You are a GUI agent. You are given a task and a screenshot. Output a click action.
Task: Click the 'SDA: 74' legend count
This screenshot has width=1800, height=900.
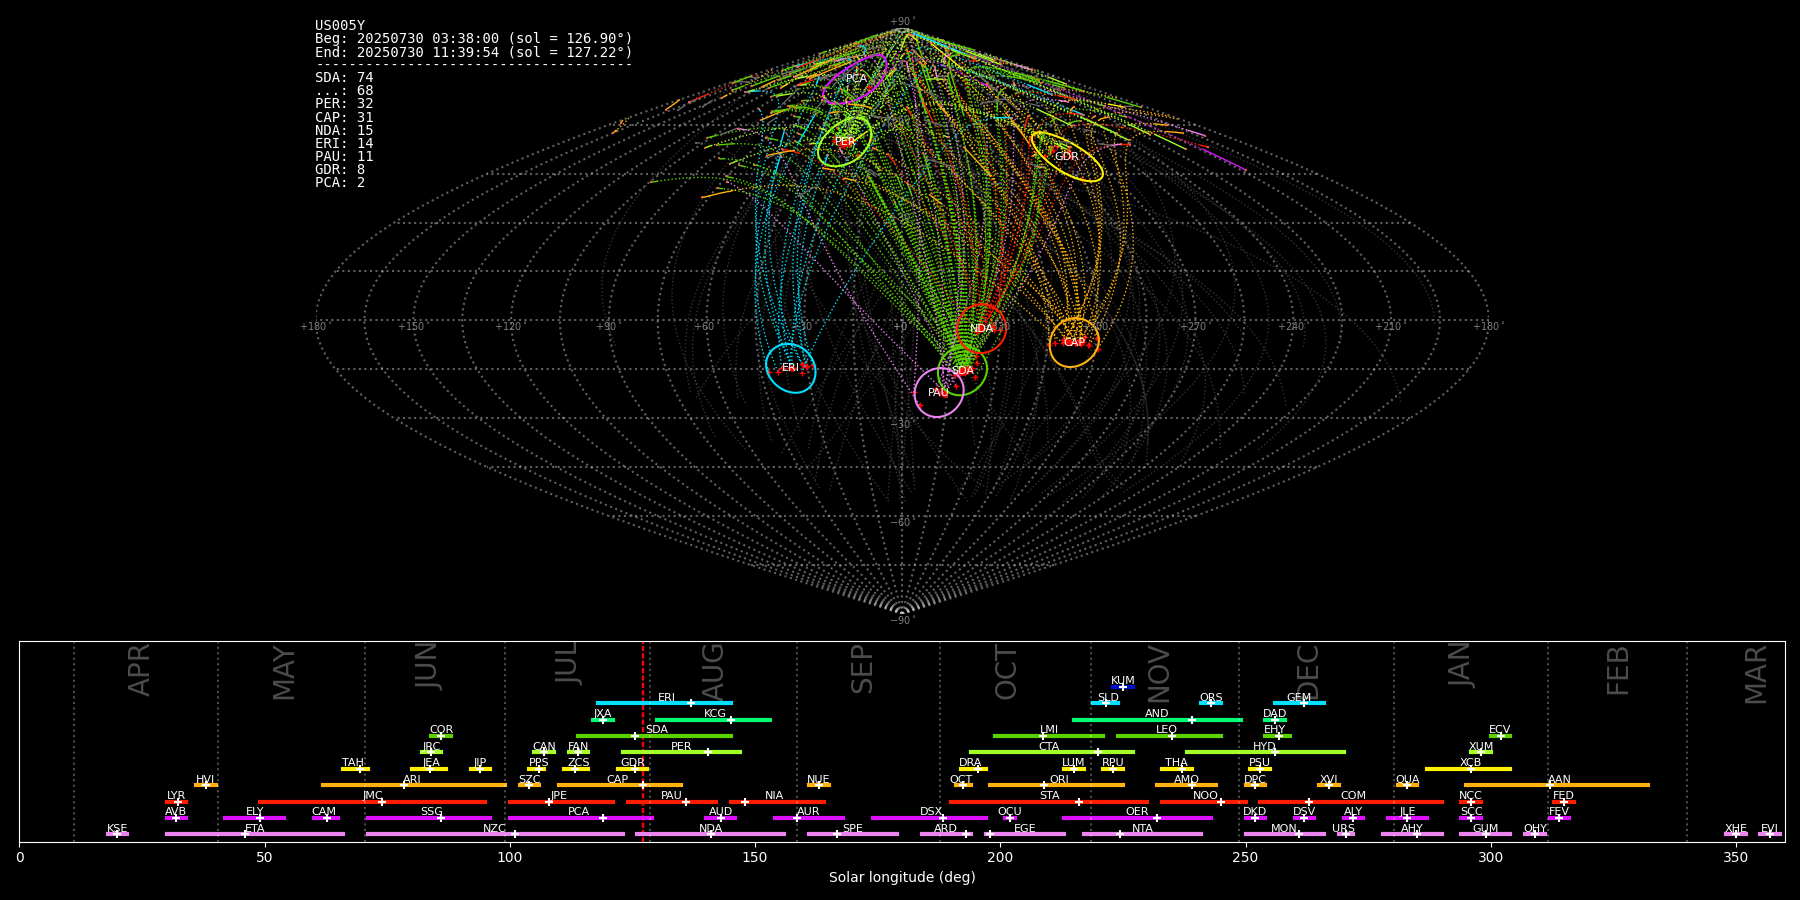click(344, 78)
